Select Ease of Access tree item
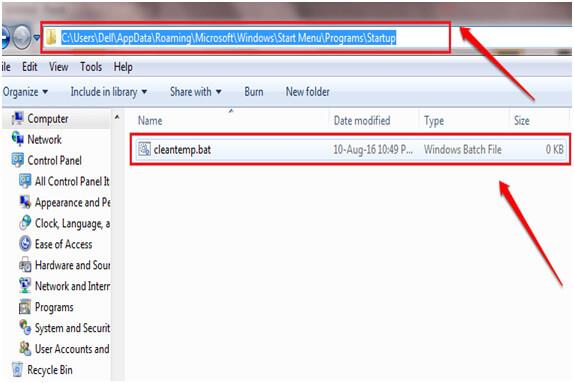Image resolution: width=574 pixels, height=383 pixels. (64, 244)
